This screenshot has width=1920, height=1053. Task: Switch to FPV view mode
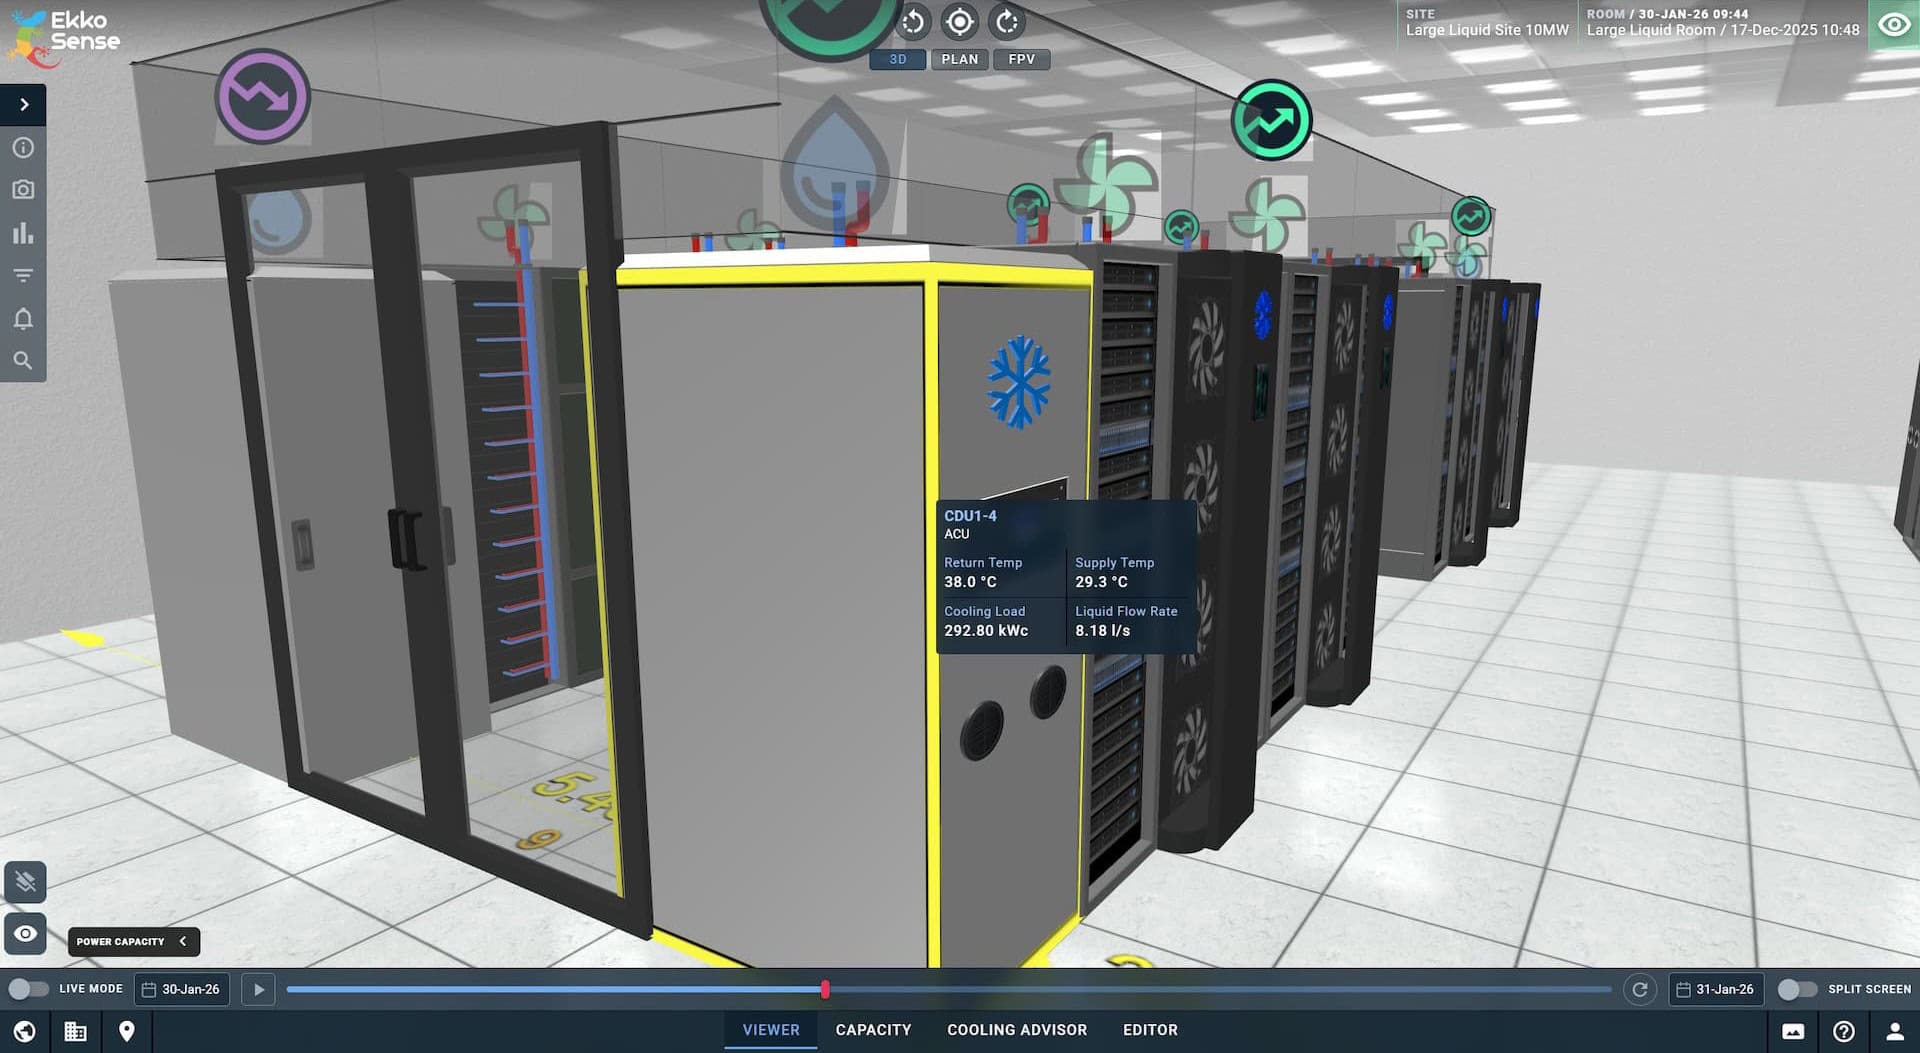click(x=1021, y=59)
